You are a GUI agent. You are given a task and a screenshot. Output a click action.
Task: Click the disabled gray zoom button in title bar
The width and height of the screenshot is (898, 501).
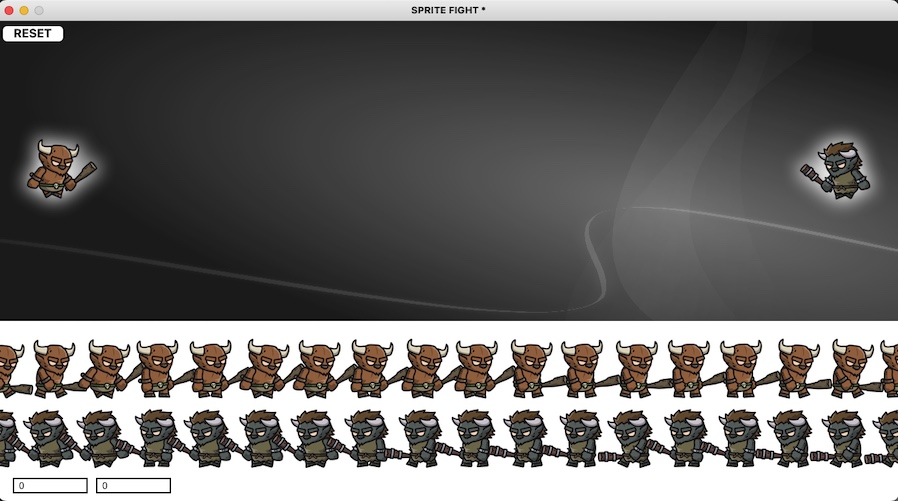[x=39, y=10]
